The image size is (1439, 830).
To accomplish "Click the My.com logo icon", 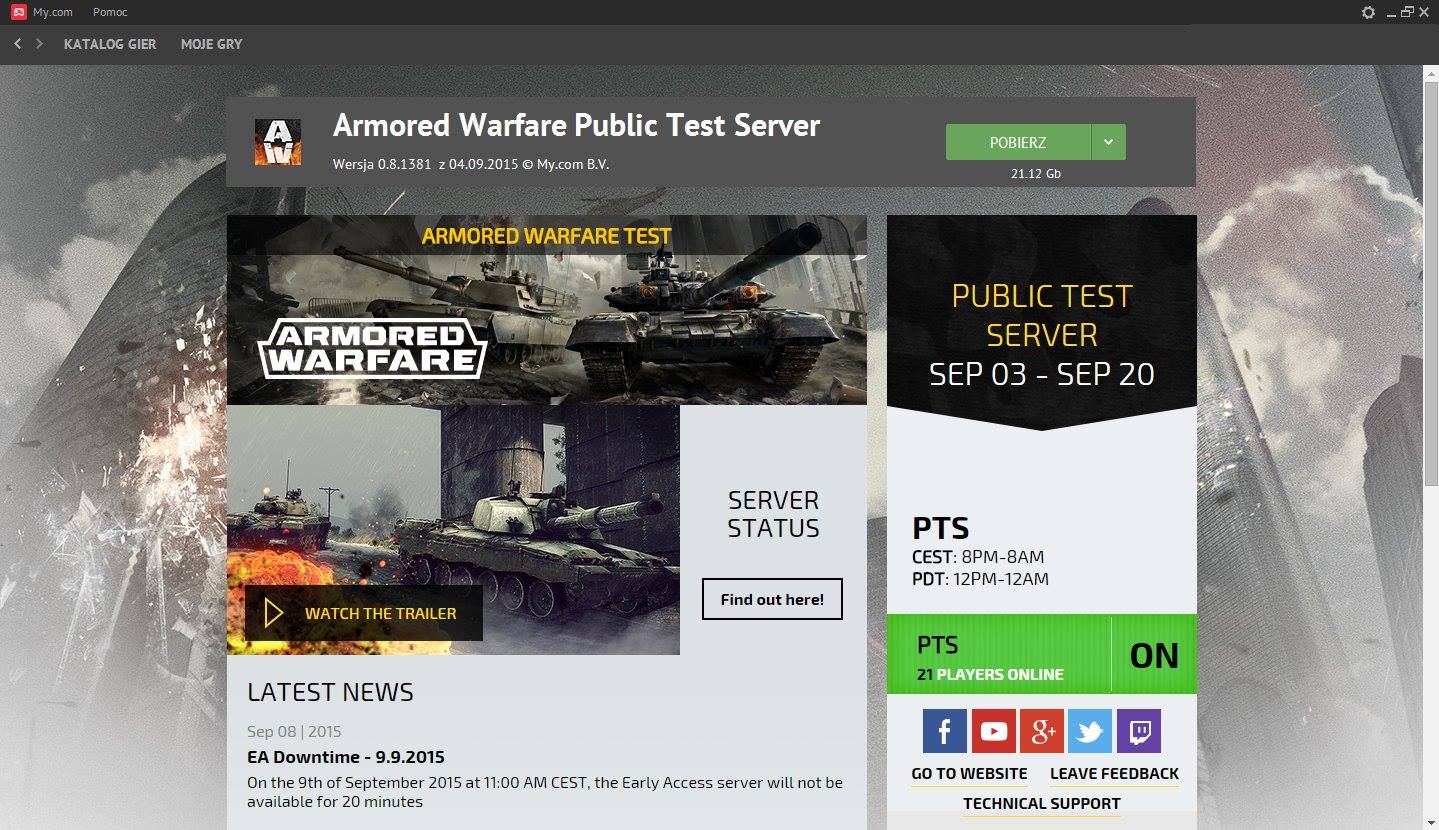I will 18,12.
